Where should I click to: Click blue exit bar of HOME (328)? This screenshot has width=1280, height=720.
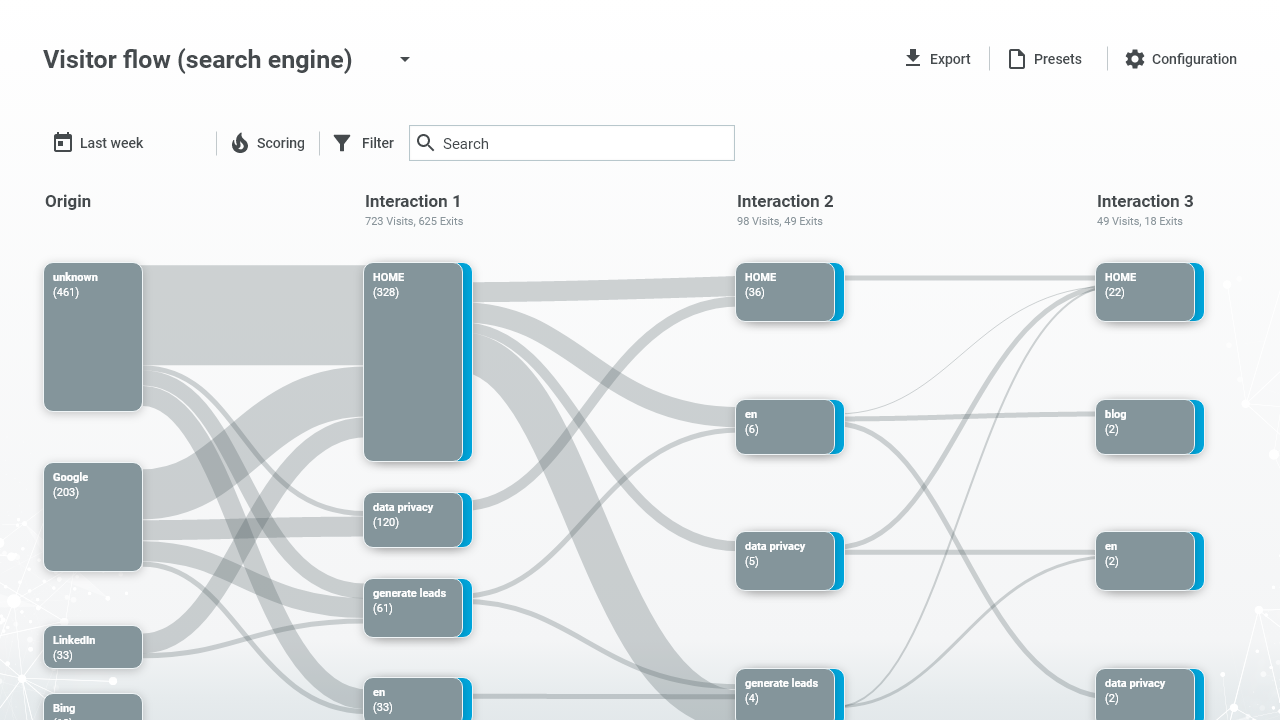(x=467, y=362)
